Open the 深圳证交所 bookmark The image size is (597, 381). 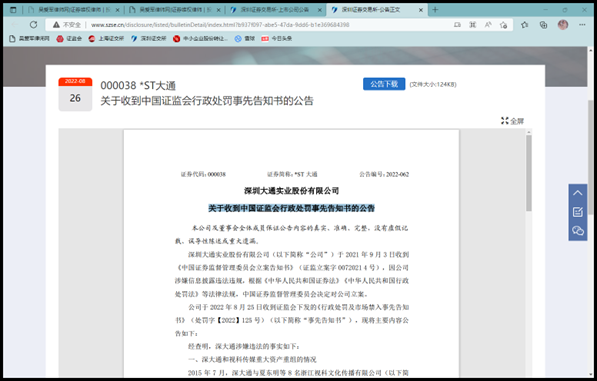tap(148, 38)
